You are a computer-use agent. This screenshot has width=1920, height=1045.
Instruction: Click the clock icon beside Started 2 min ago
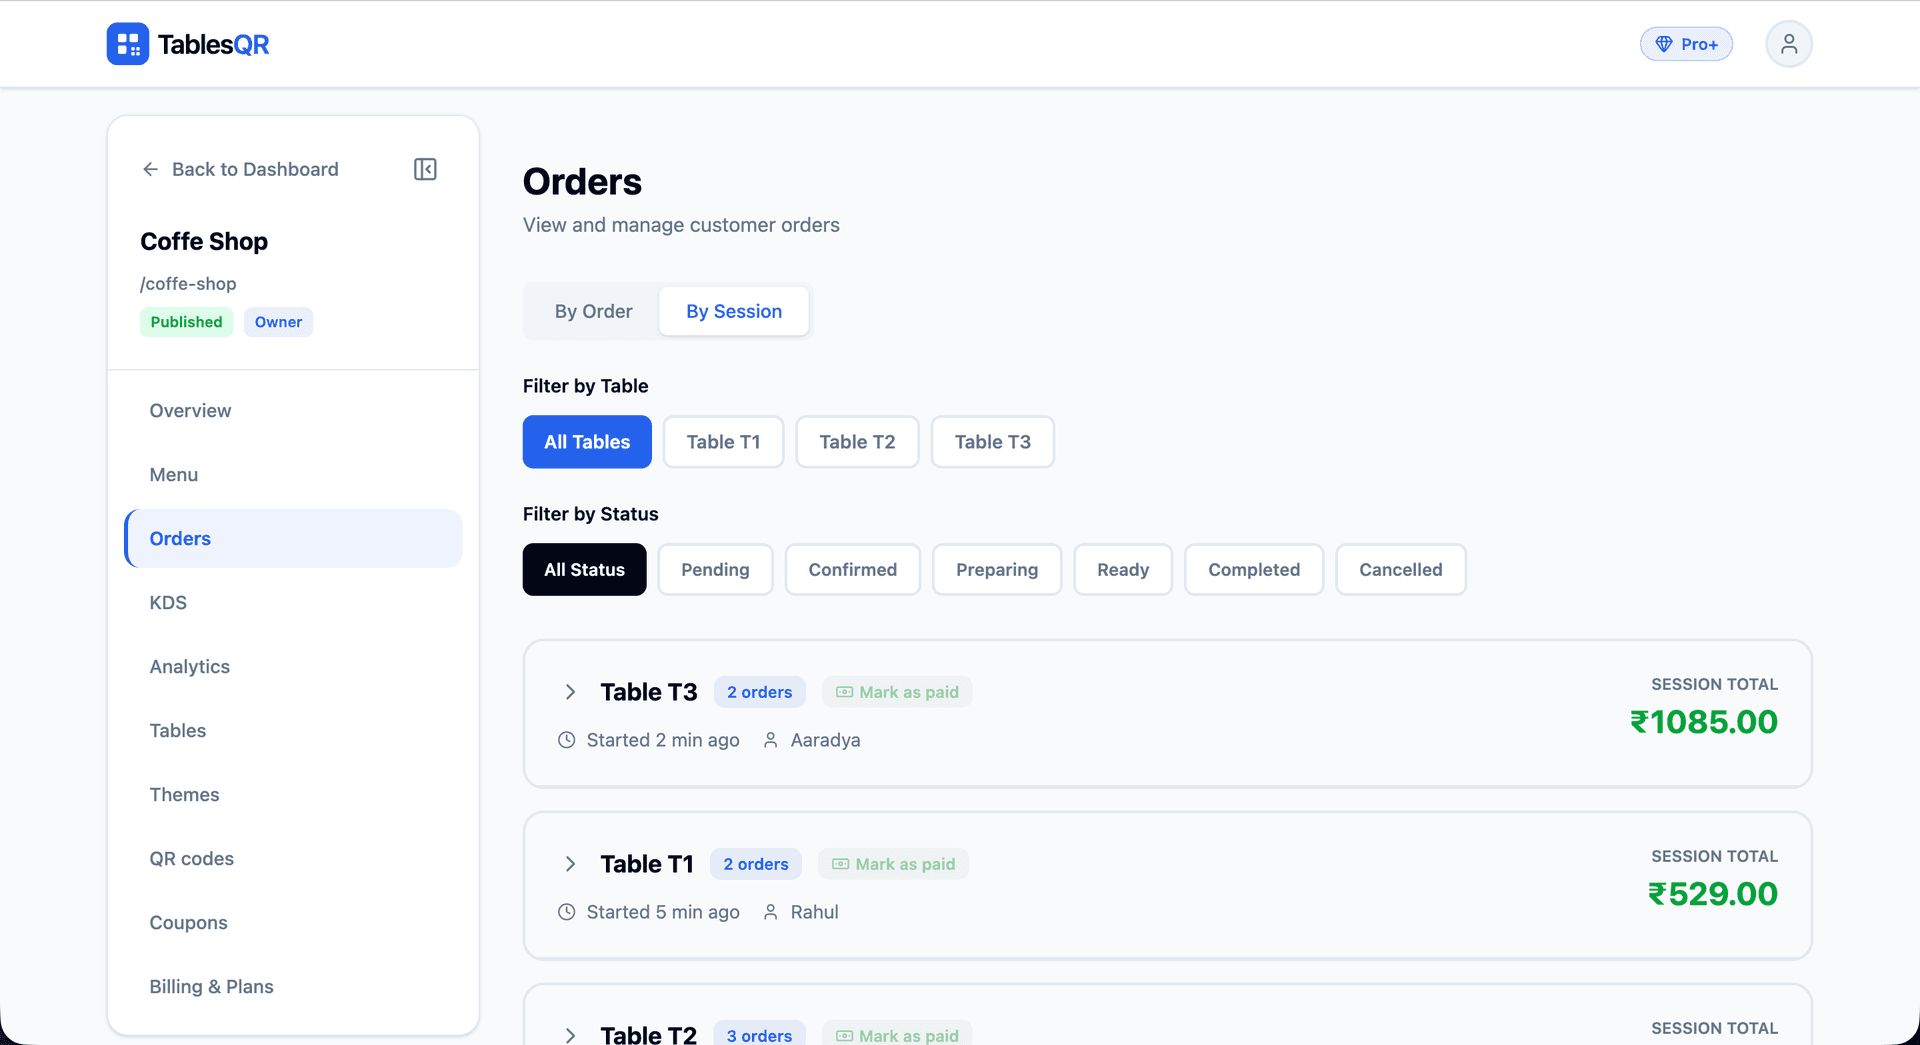(566, 740)
